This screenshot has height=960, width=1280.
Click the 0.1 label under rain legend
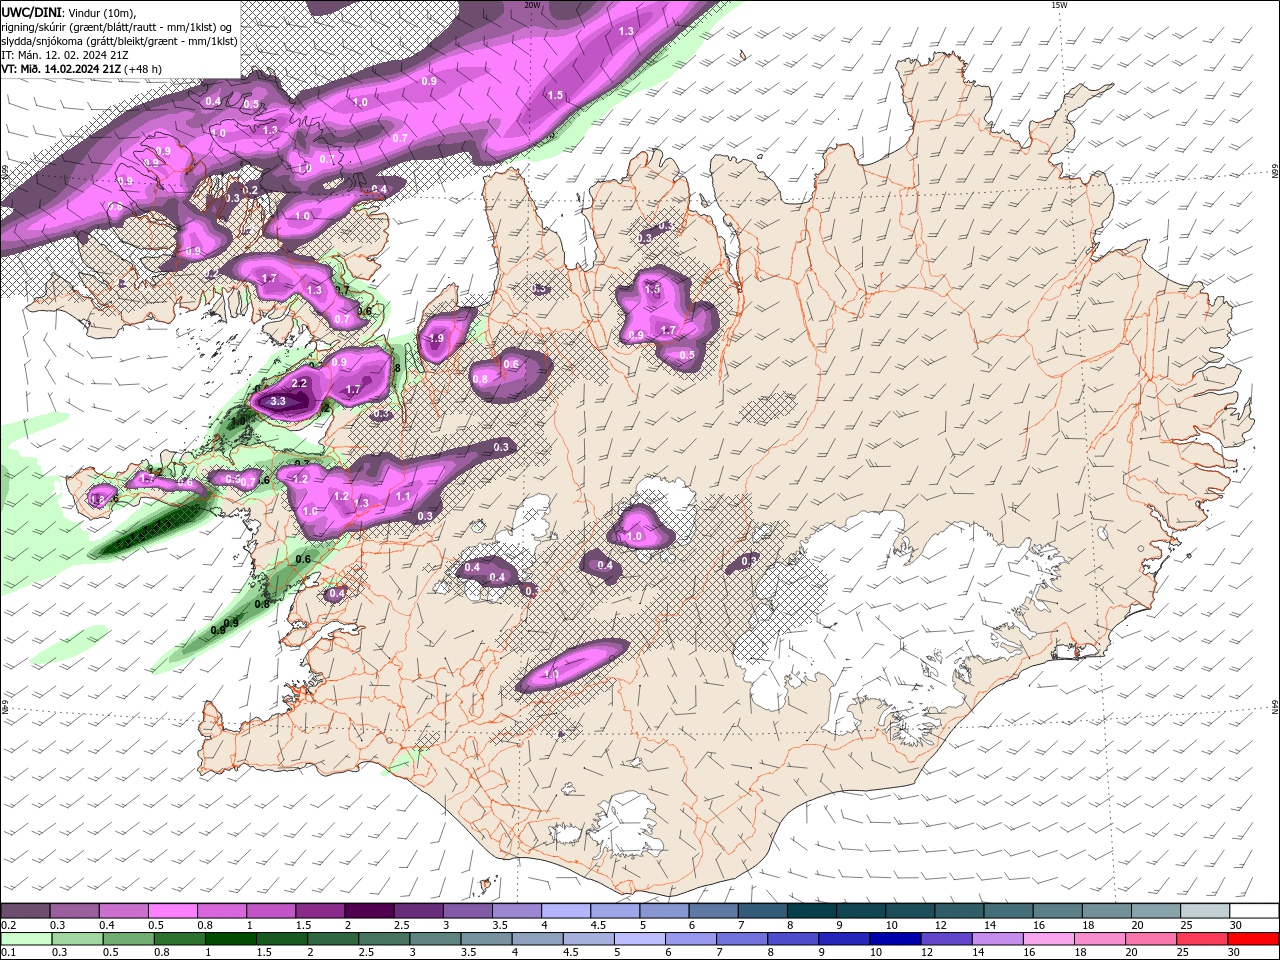(x=8, y=953)
